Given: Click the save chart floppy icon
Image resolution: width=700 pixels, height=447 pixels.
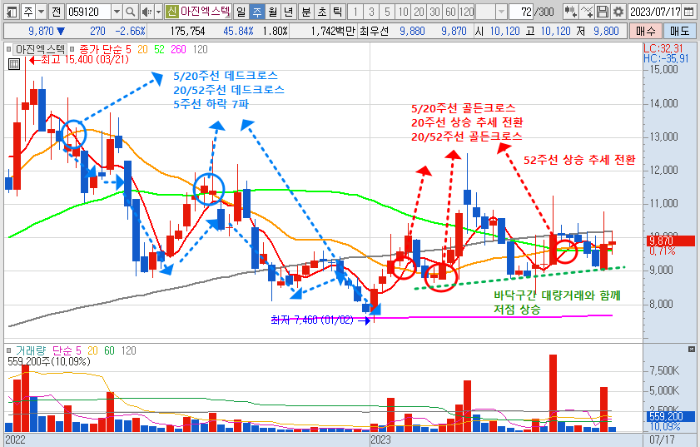Looking at the screenshot, I should (602, 12).
